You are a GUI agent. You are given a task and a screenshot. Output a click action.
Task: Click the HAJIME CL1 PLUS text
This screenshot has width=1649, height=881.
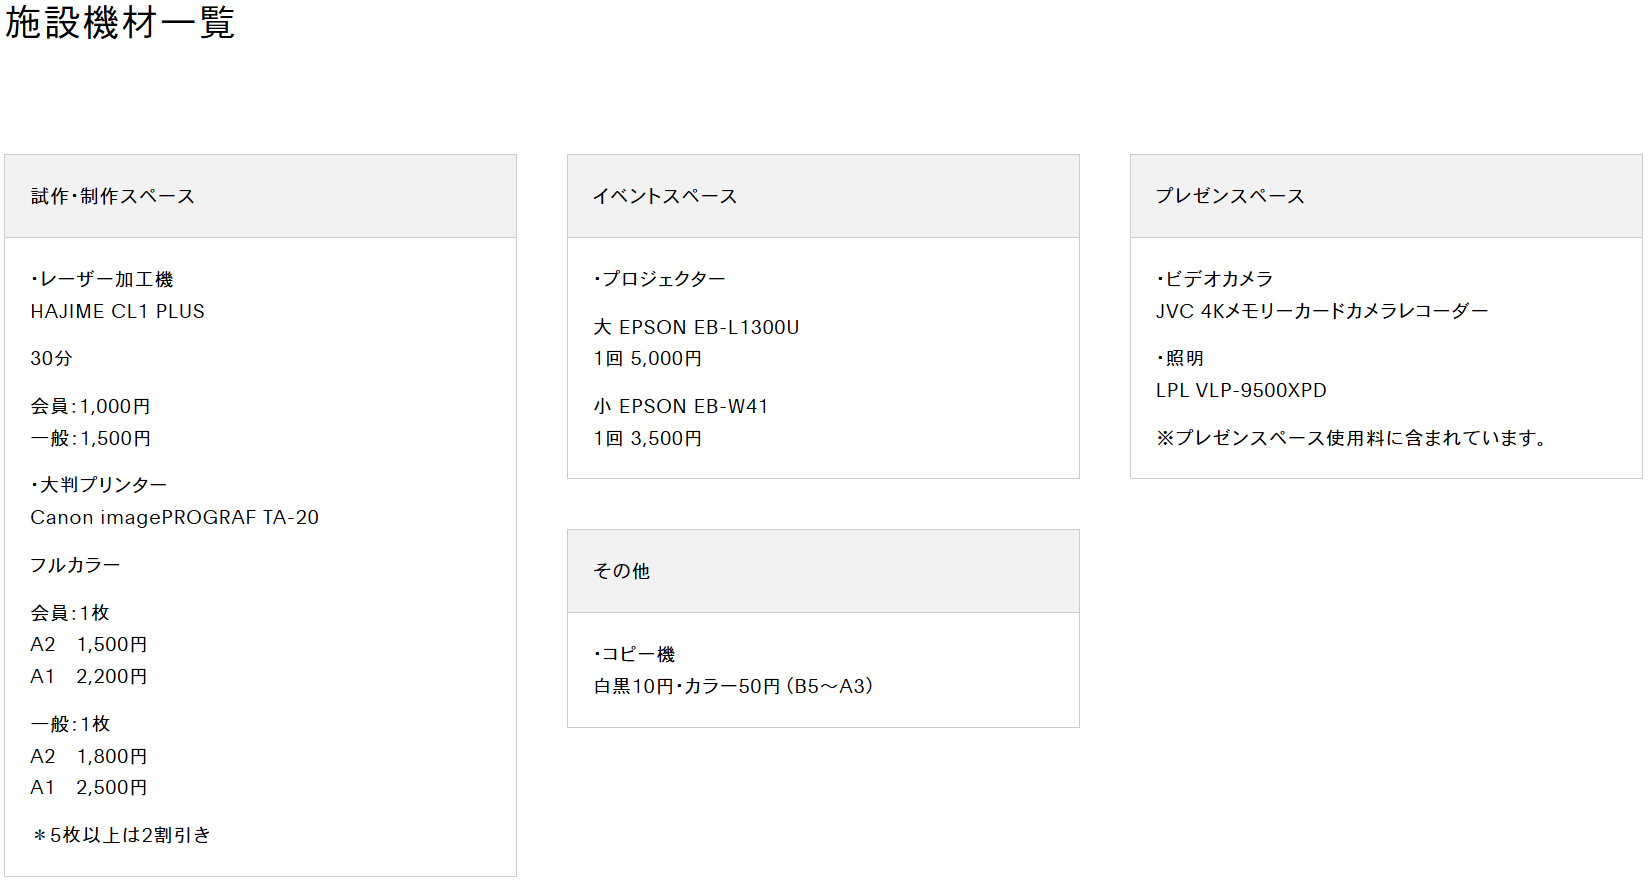click(x=118, y=312)
